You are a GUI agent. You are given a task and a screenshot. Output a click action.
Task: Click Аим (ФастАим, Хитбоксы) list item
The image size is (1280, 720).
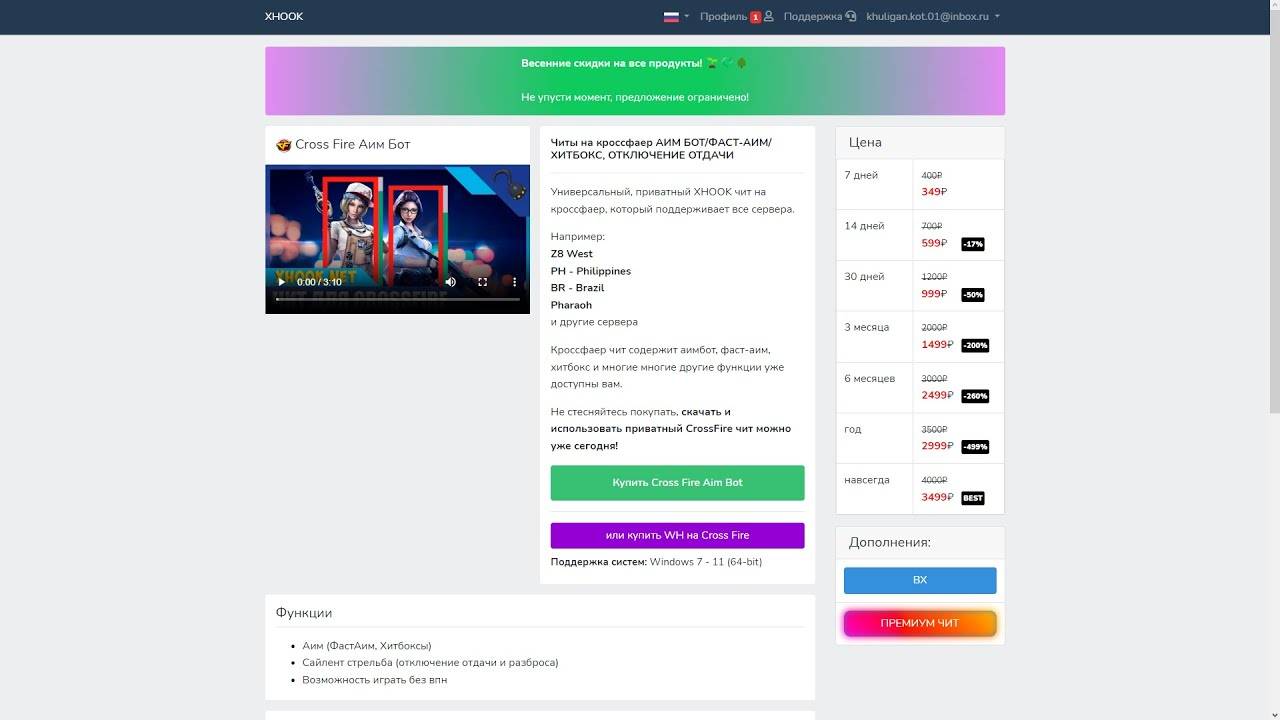tap(367, 646)
